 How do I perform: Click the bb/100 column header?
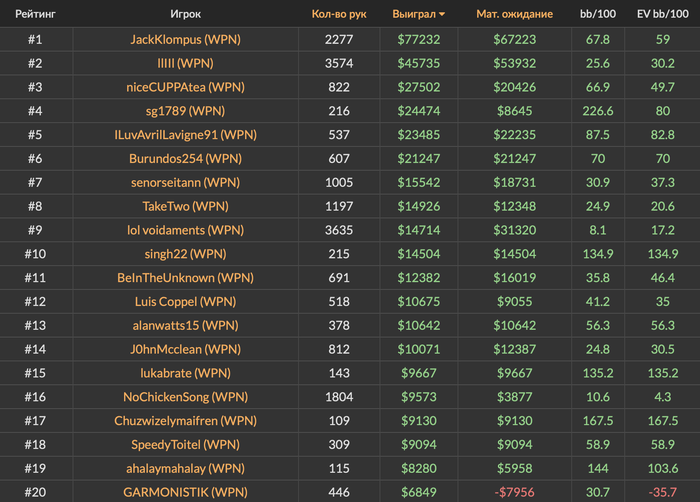coord(598,14)
